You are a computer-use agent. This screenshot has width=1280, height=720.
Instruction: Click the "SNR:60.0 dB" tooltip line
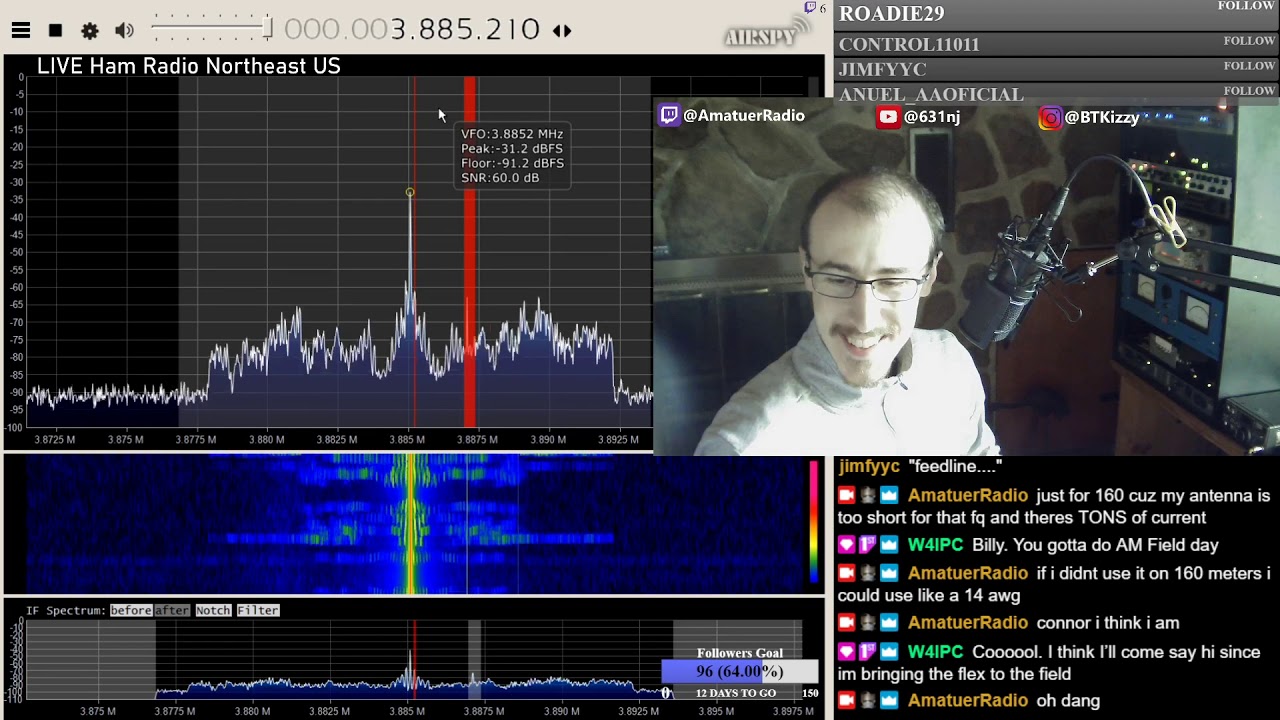click(500, 178)
